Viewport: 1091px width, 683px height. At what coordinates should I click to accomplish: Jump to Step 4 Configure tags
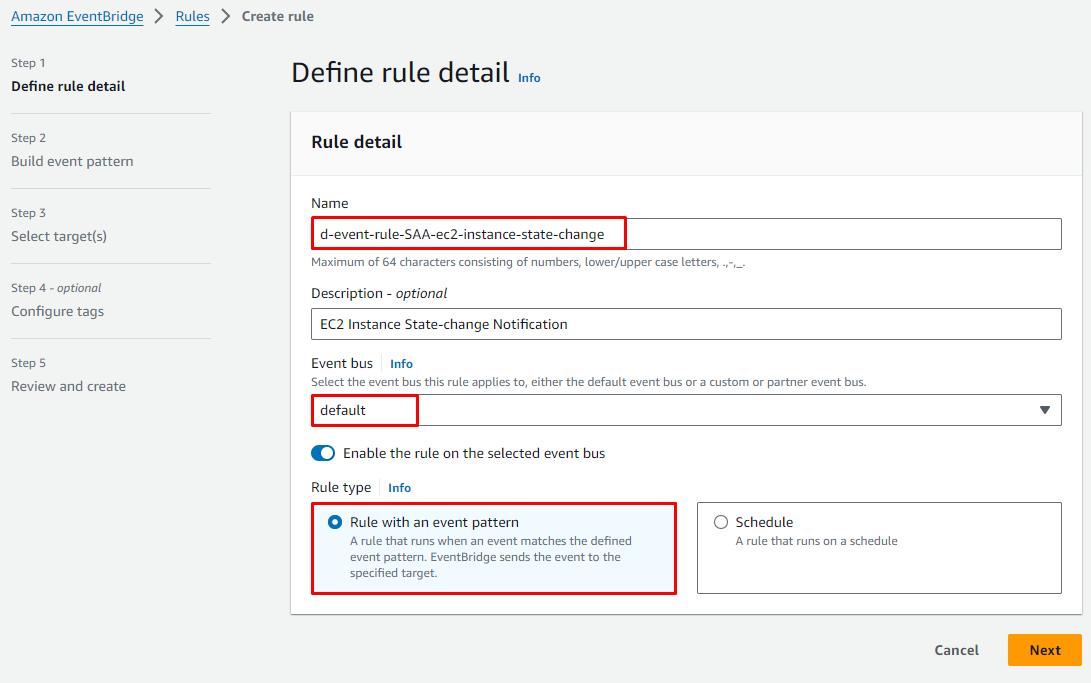(57, 311)
